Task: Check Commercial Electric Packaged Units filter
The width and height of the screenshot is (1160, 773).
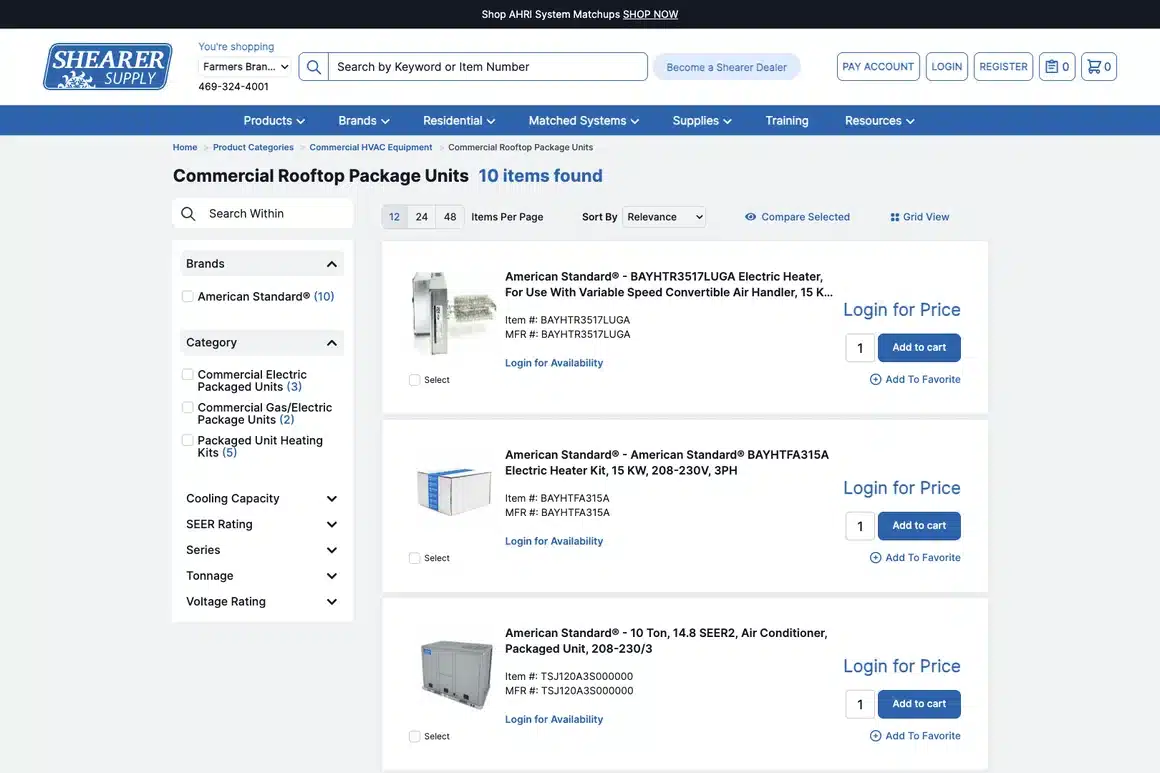Action: point(188,375)
